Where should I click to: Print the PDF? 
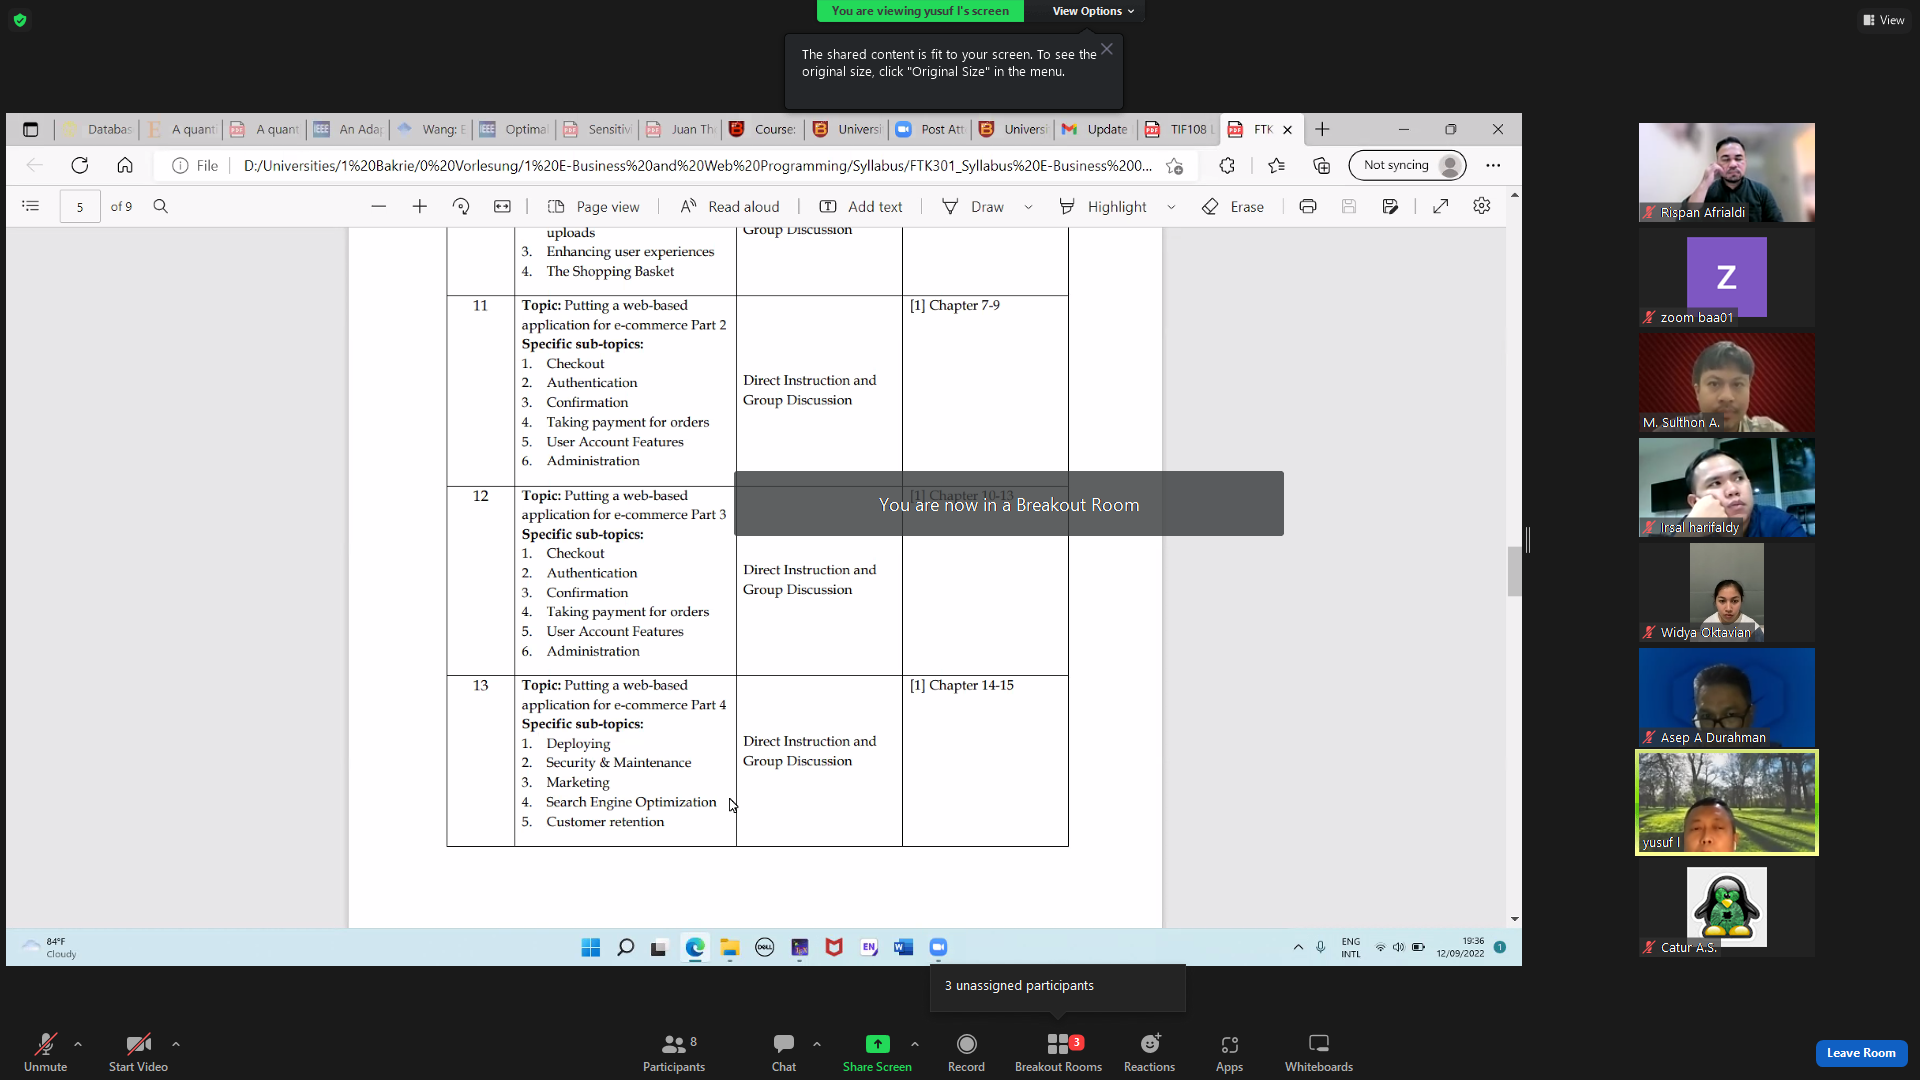(1308, 206)
